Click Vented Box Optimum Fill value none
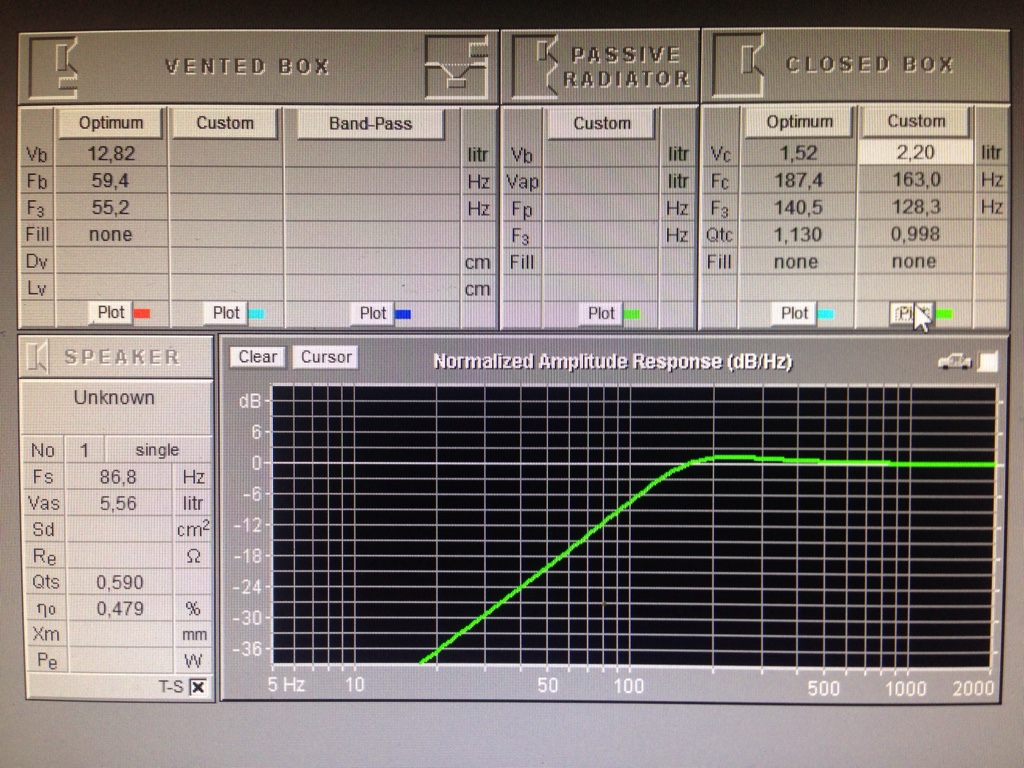This screenshot has height=768, width=1024. [111, 234]
